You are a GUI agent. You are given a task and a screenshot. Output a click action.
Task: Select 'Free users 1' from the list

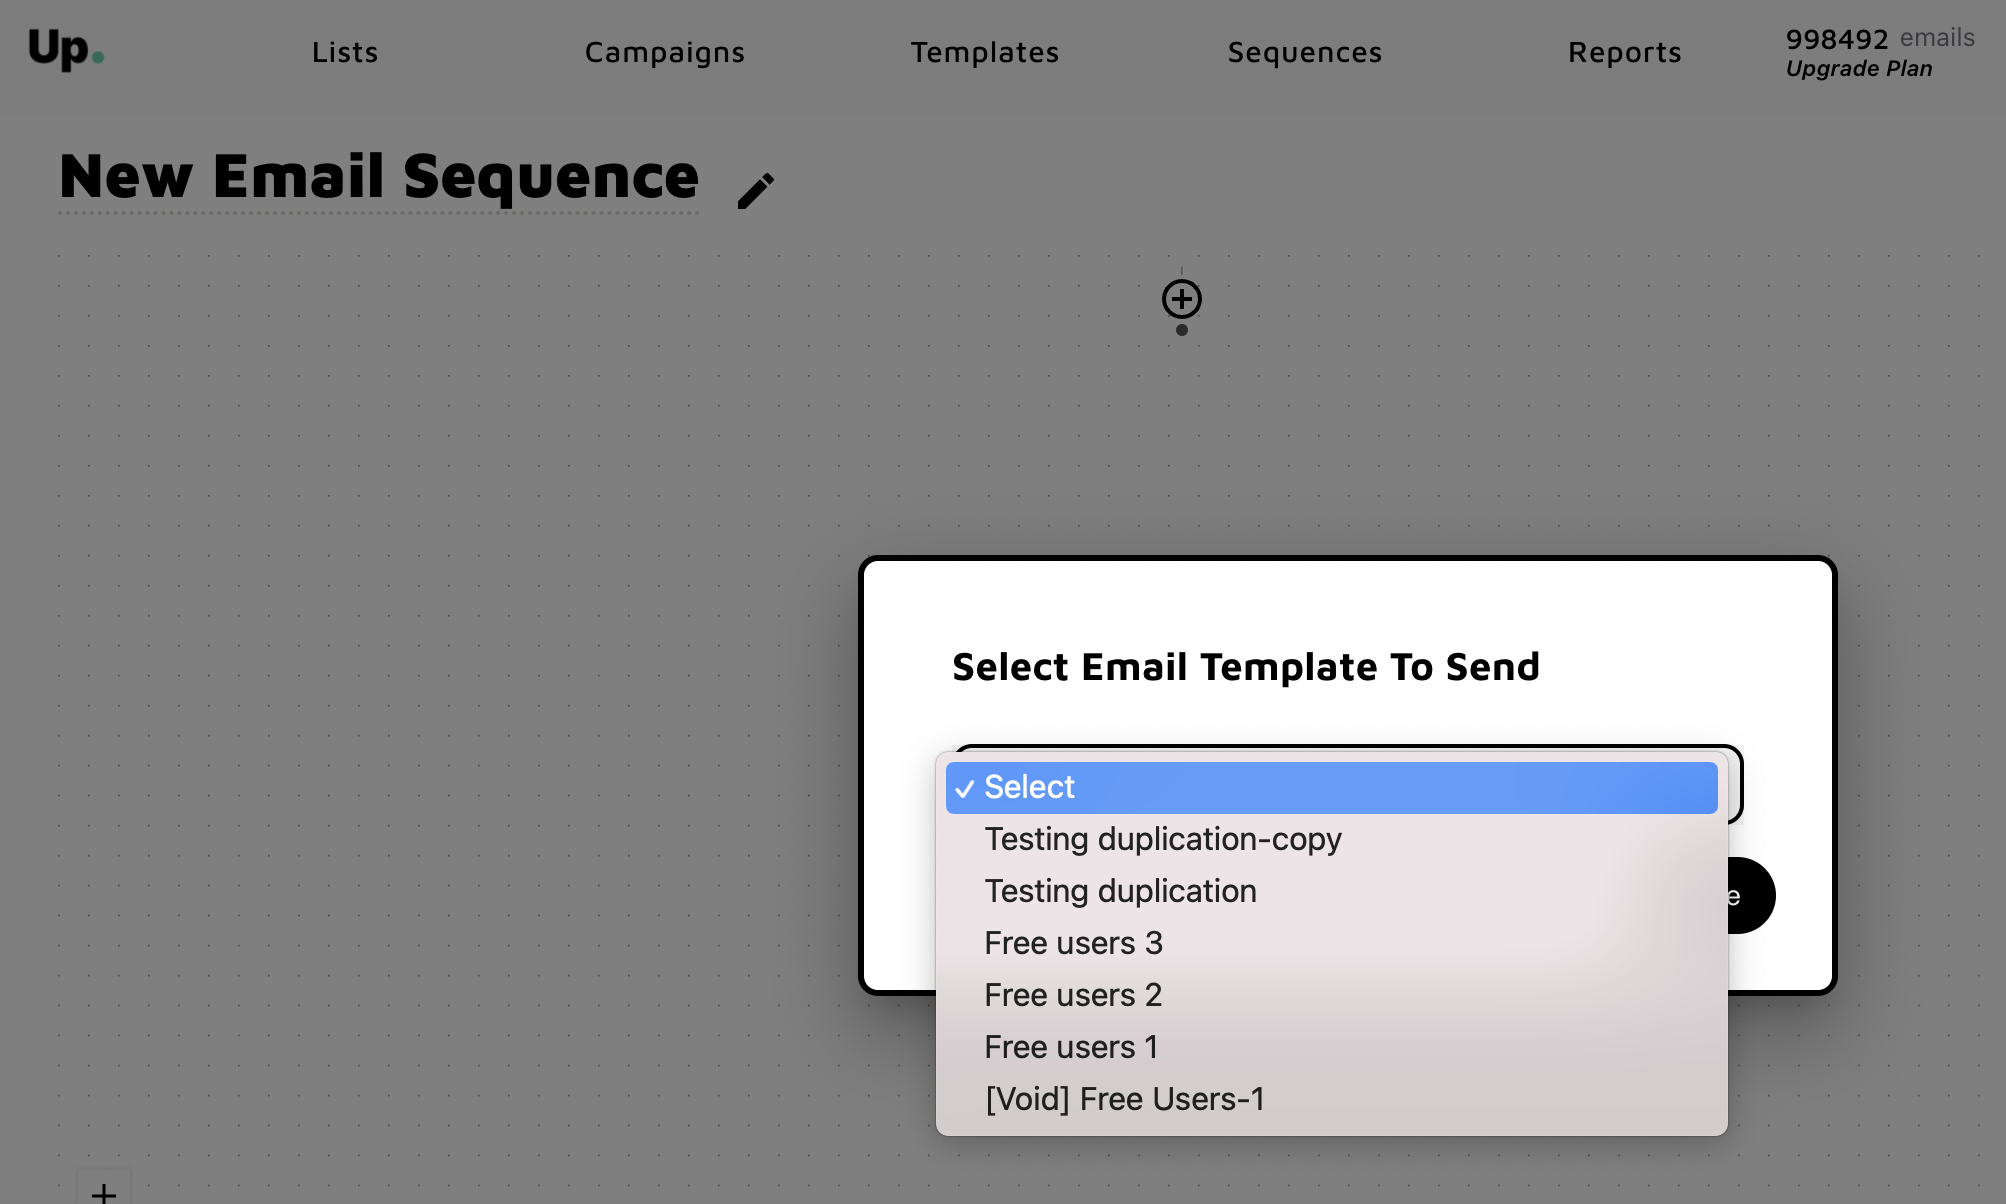[1070, 1047]
